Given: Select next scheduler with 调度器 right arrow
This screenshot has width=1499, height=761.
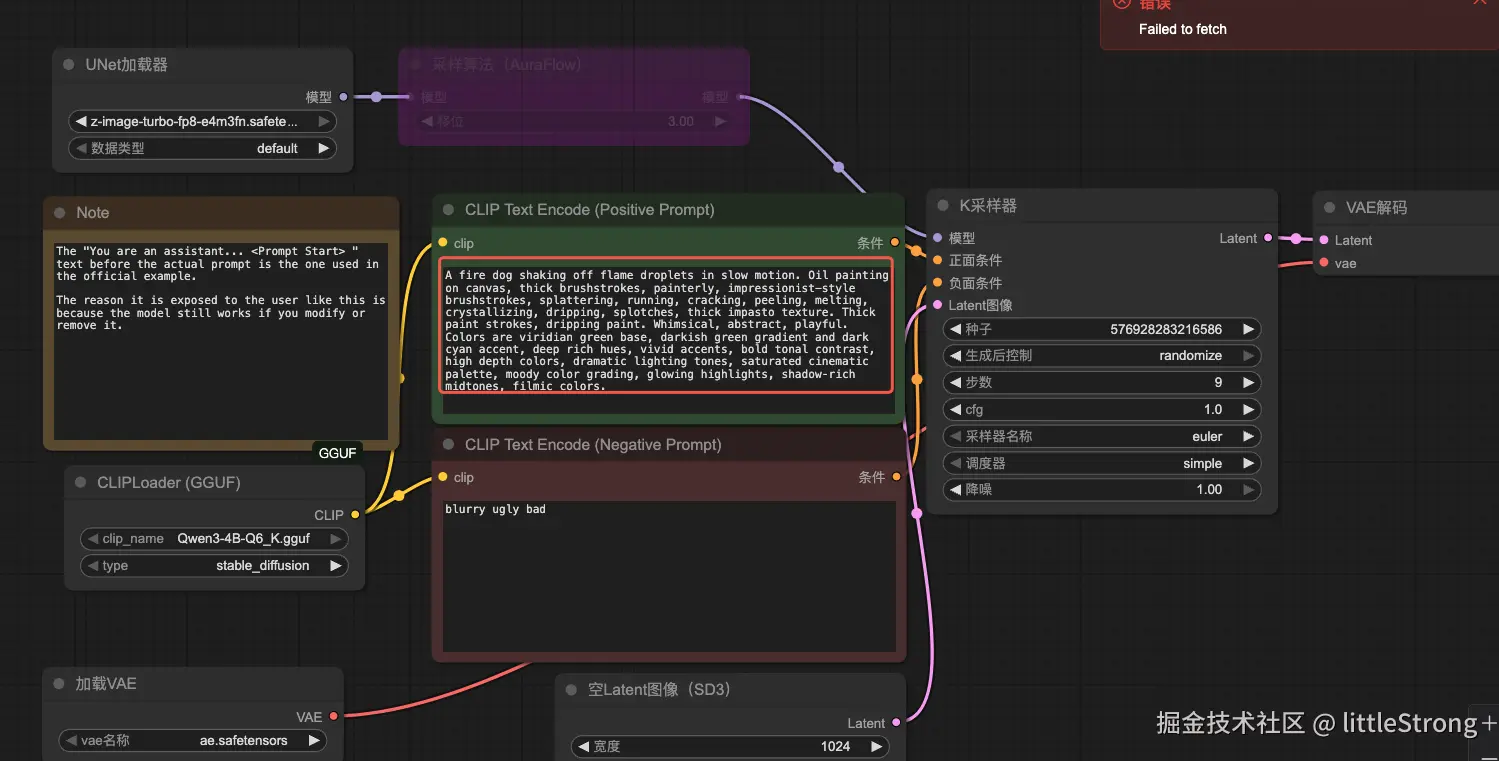Looking at the screenshot, I should (x=1247, y=463).
